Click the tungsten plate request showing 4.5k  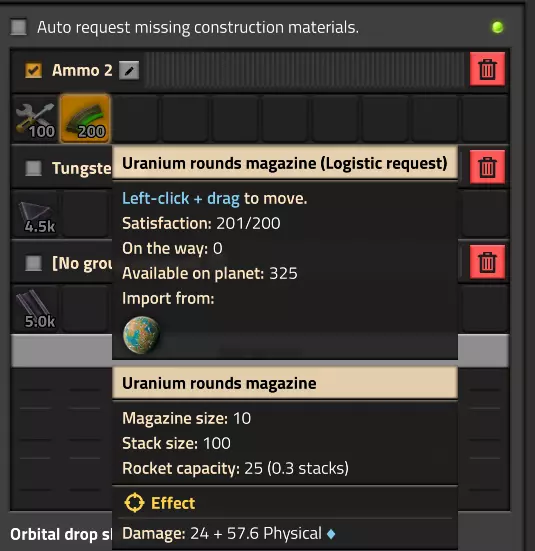pyautogui.click(x=35, y=214)
